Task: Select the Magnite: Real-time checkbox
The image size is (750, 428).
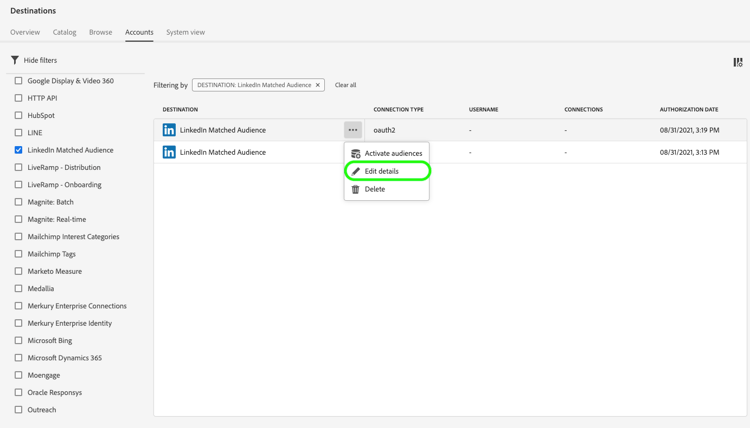Action: (x=18, y=219)
